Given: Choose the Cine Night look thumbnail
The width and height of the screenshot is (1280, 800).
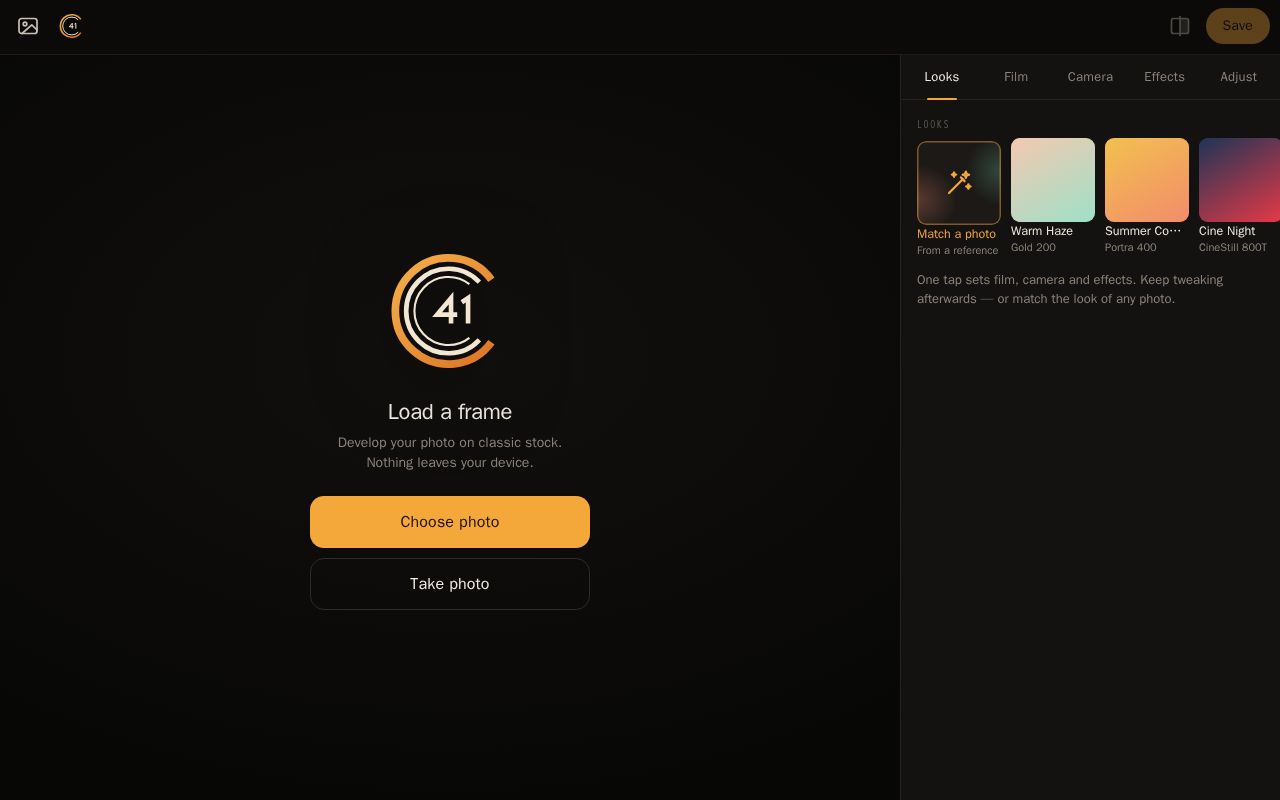Looking at the screenshot, I should [1239, 180].
